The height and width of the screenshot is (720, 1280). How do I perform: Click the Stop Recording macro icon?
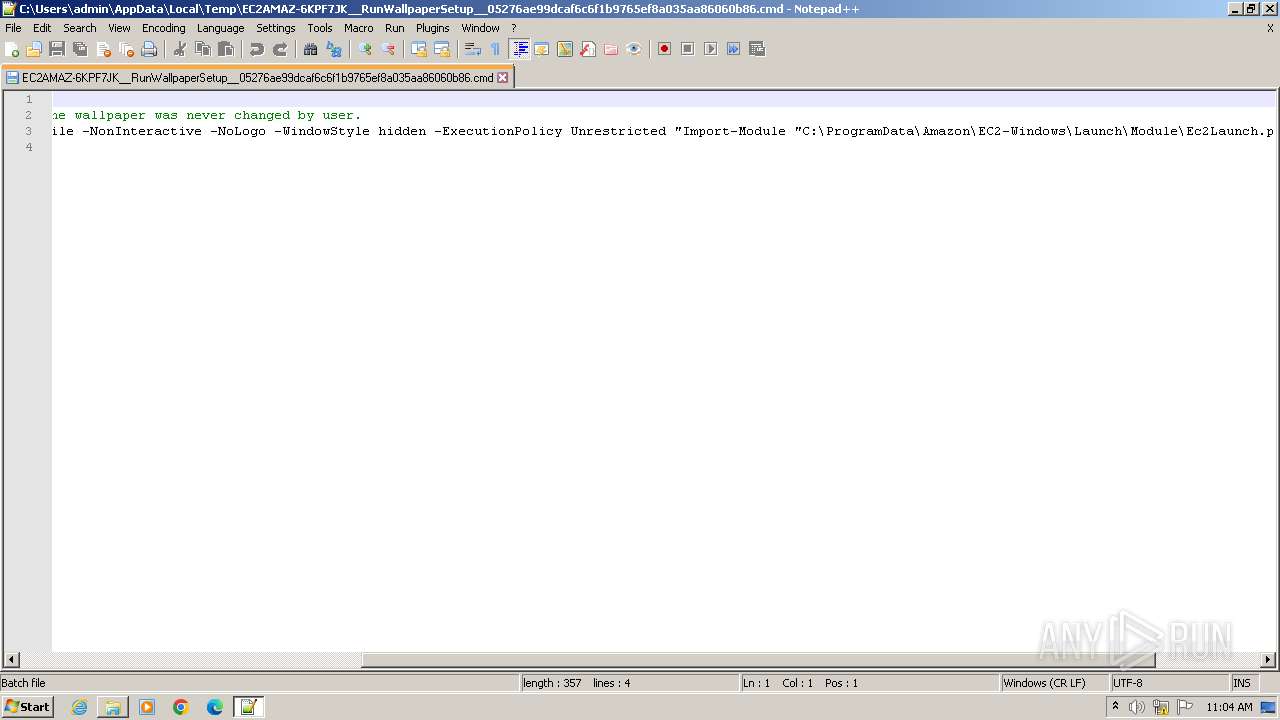pos(687,49)
